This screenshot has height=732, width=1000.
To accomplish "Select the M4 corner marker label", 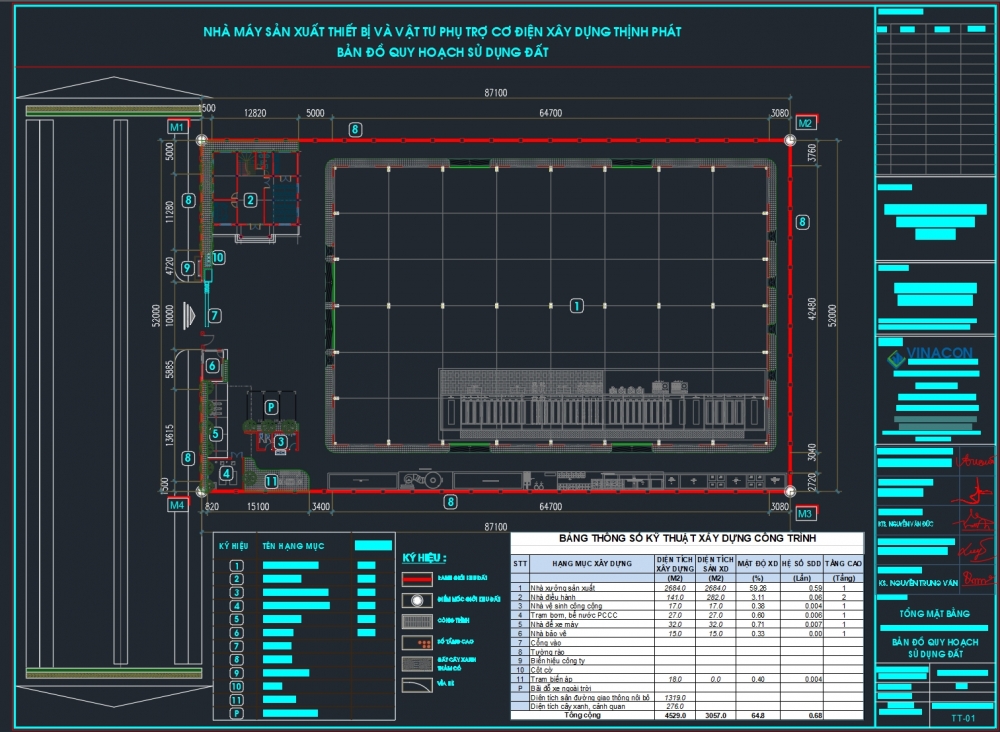I will pos(177,505).
